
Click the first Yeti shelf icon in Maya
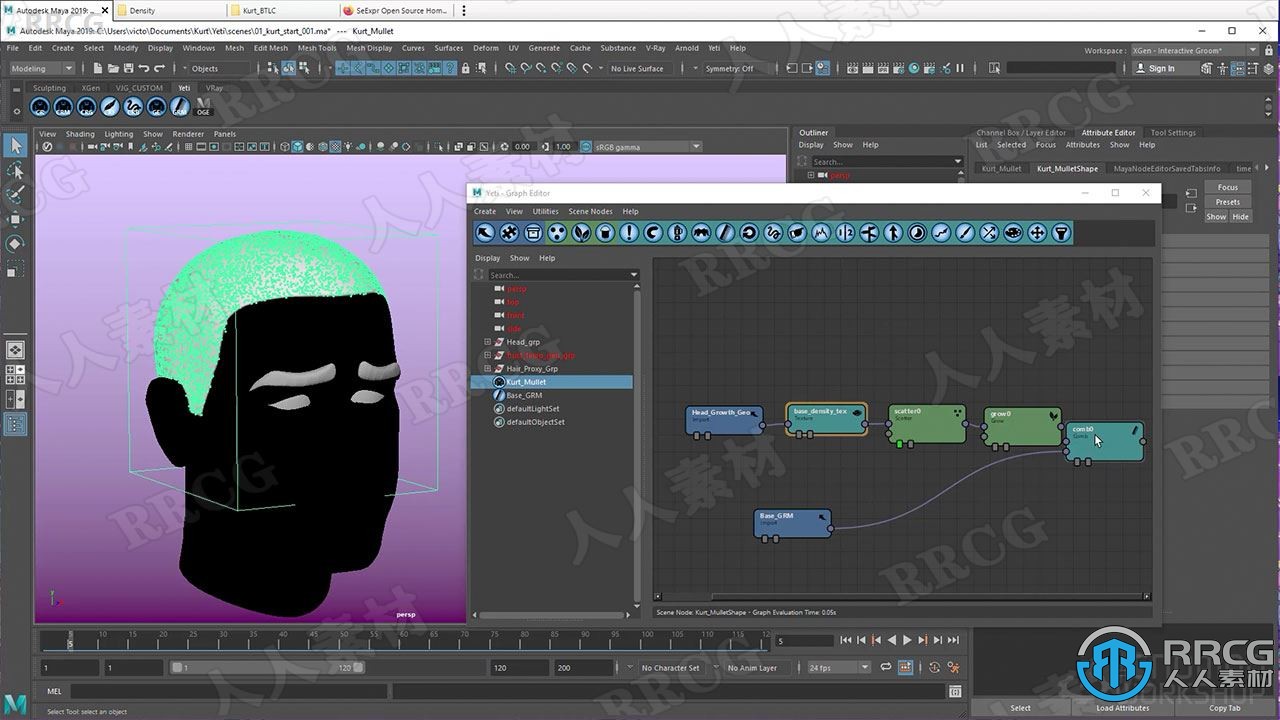(x=41, y=106)
